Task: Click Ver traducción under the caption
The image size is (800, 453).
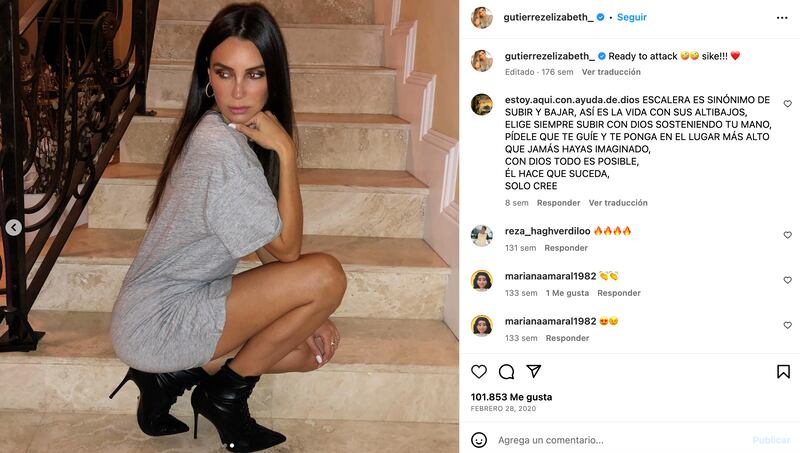Action: coord(611,72)
